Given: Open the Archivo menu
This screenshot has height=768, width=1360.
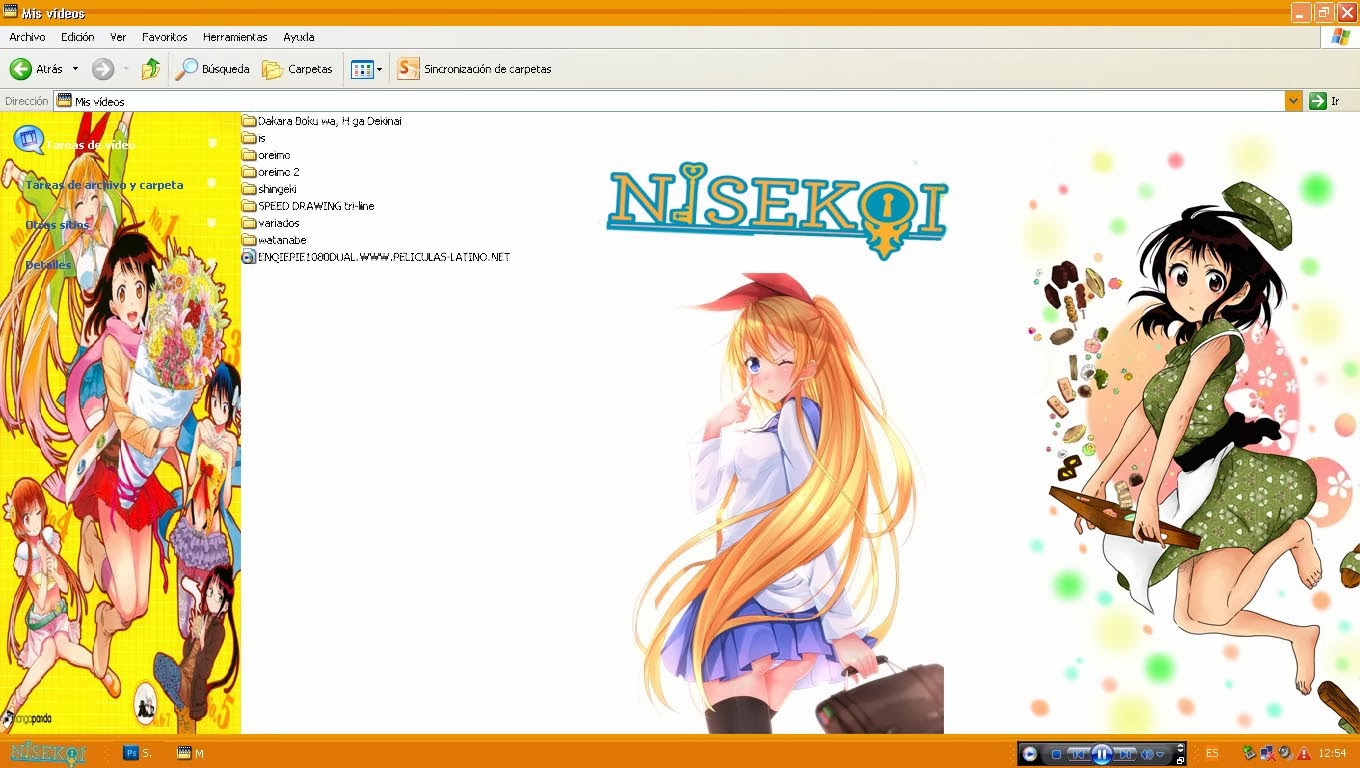Looking at the screenshot, I should pyautogui.click(x=27, y=37).
